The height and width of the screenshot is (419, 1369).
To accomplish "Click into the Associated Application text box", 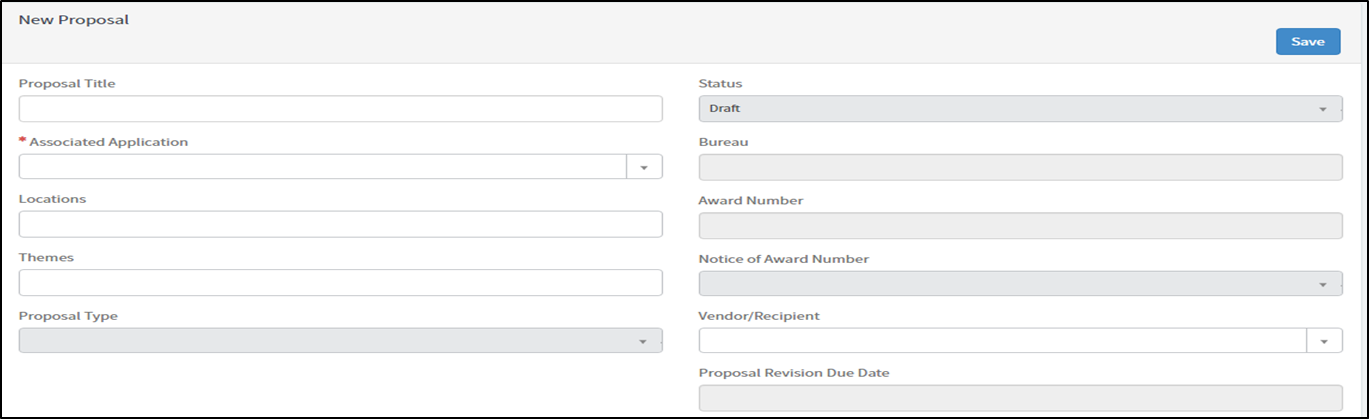I will click(x=322, y=167).
